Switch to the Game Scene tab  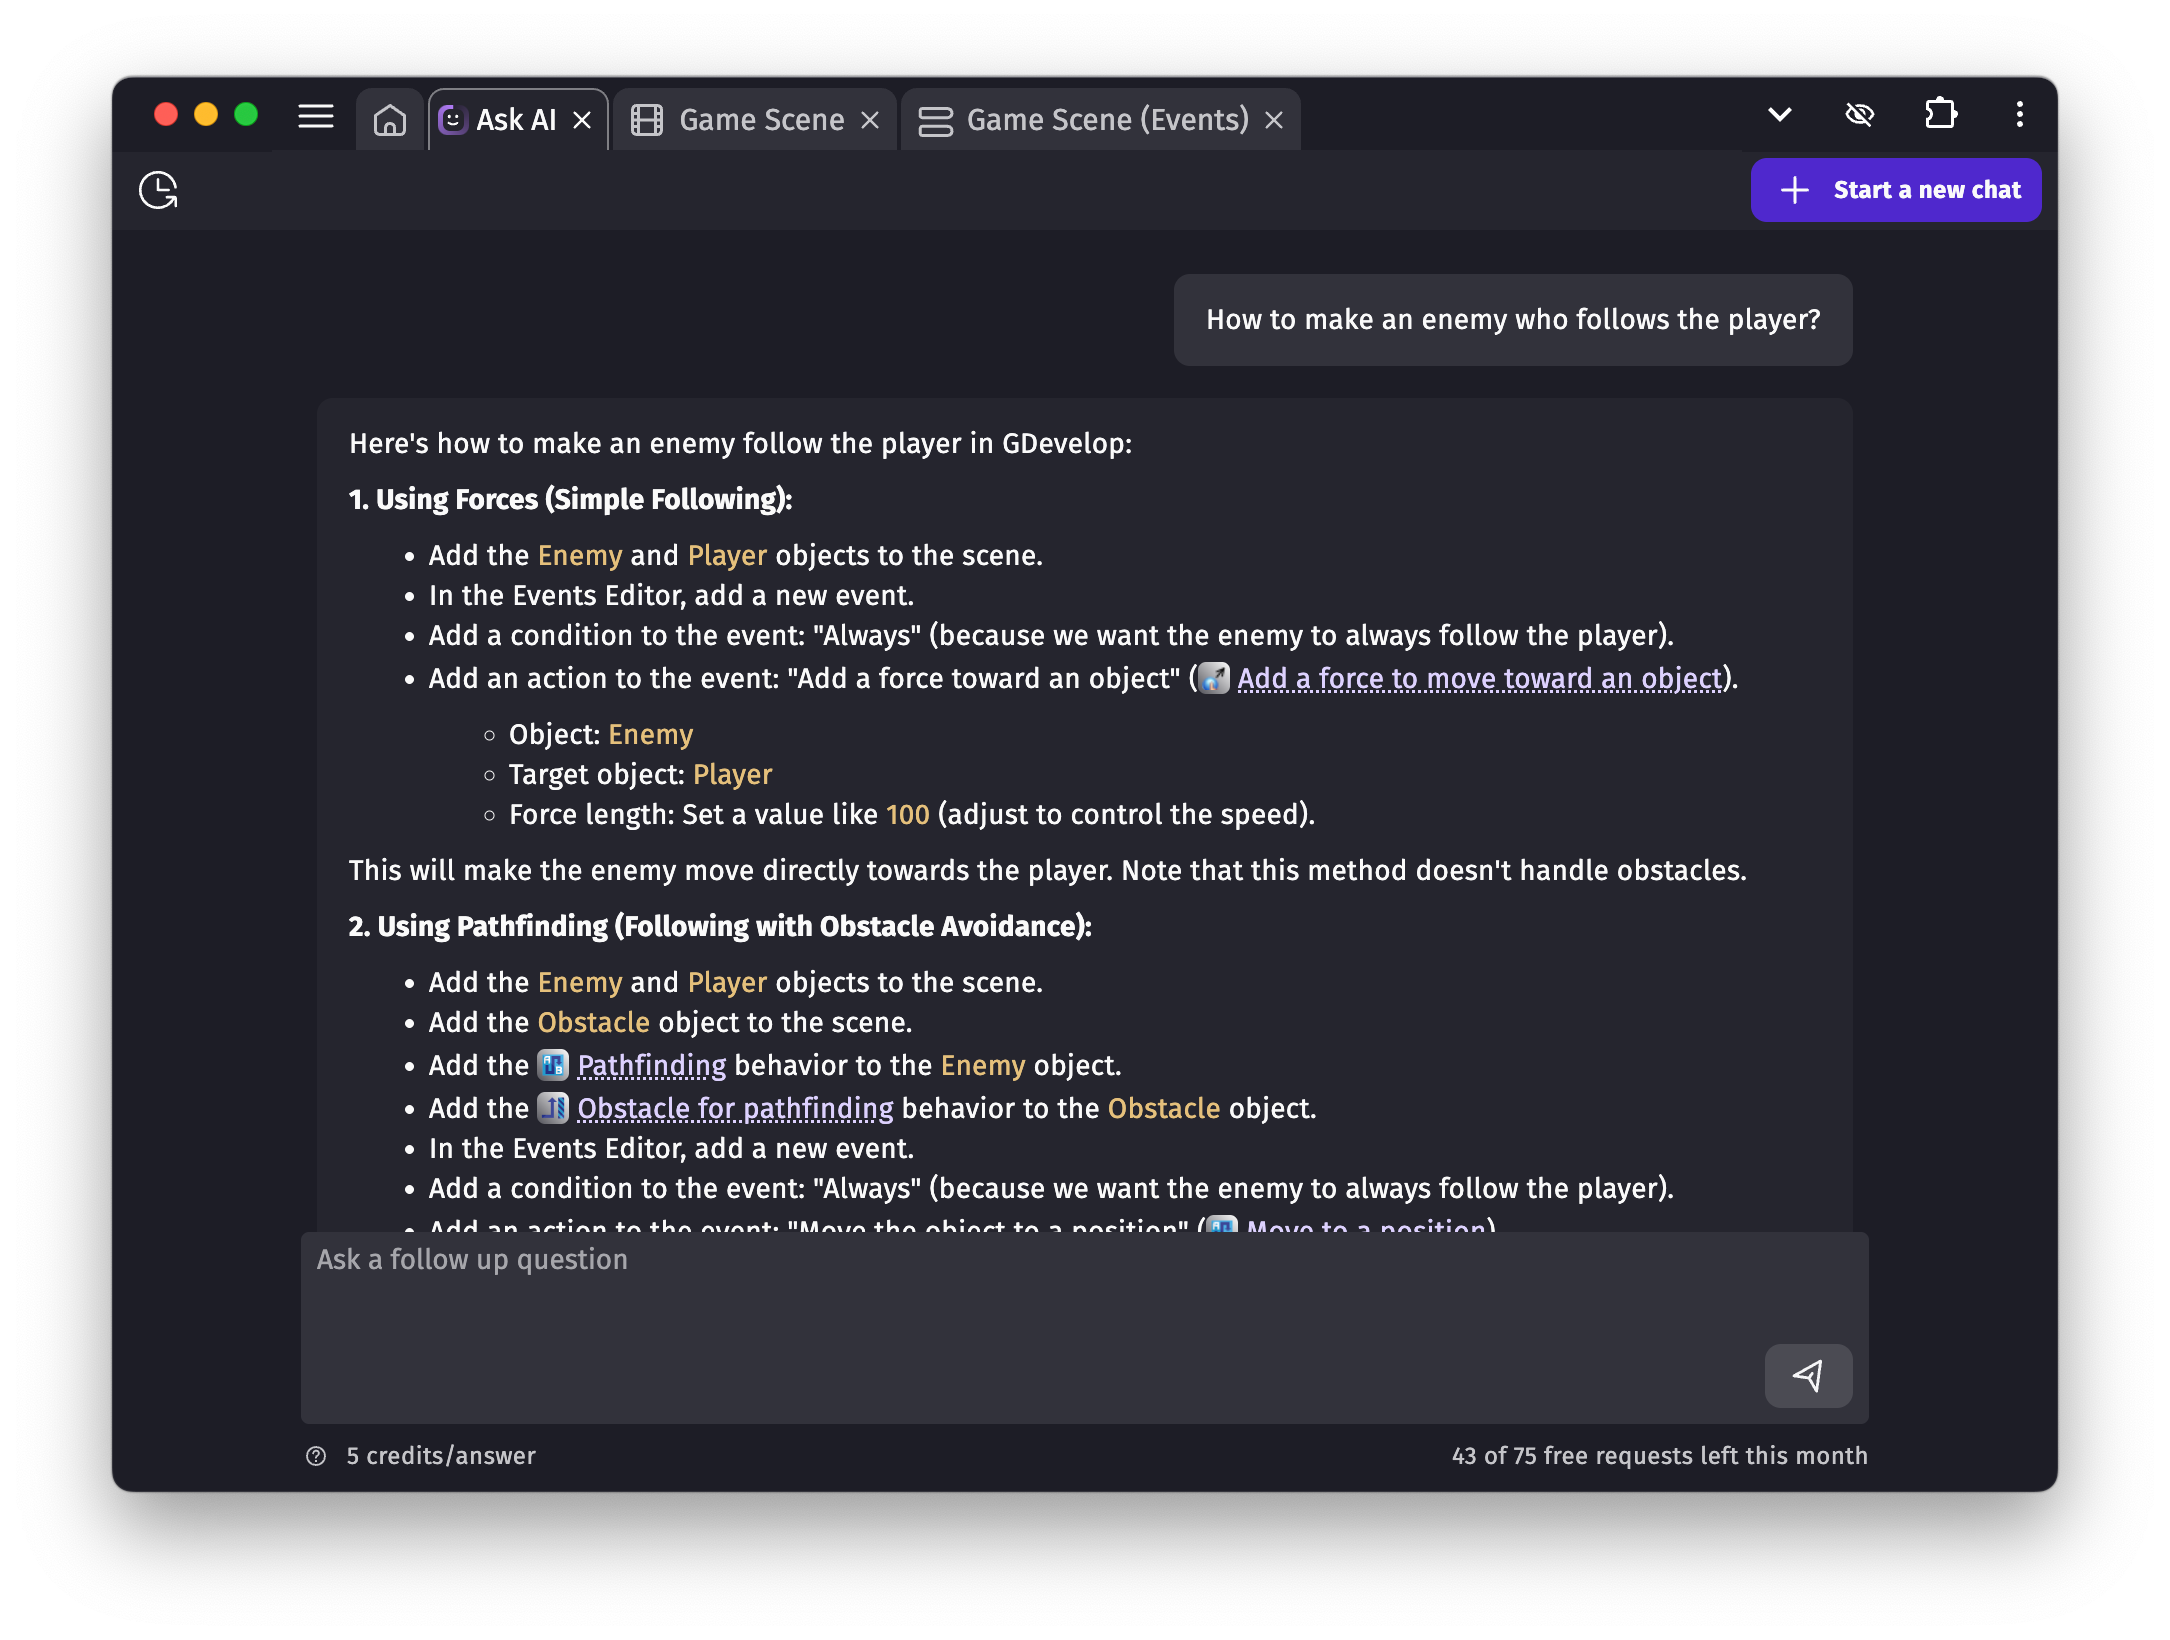[761, 119]
